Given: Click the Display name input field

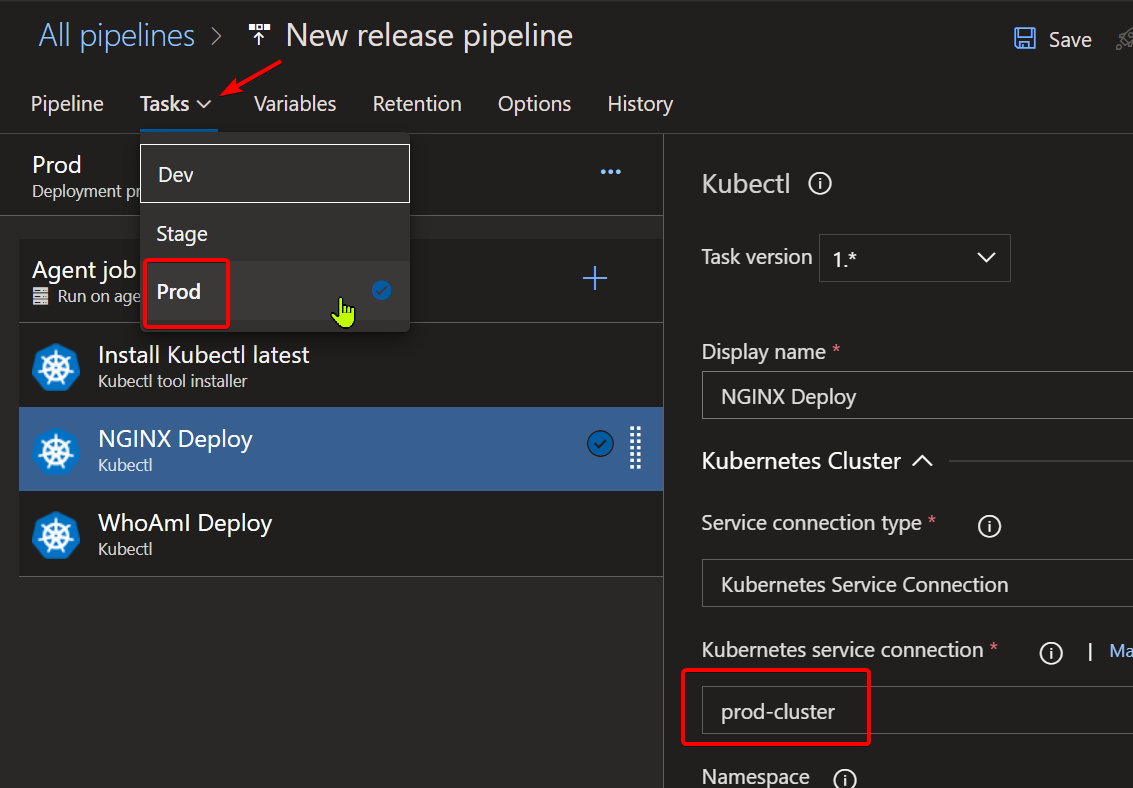Looking at the screenshot, I should [916, 396].
